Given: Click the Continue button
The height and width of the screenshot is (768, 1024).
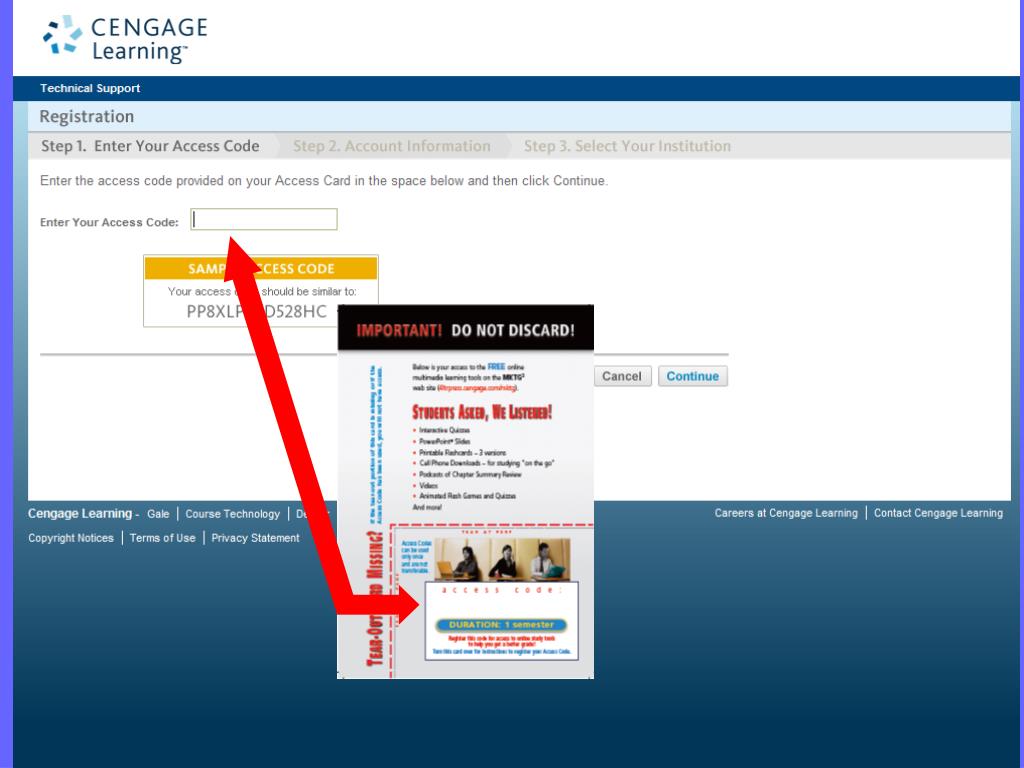Looking at the screenshot, I should pos(692,376).
